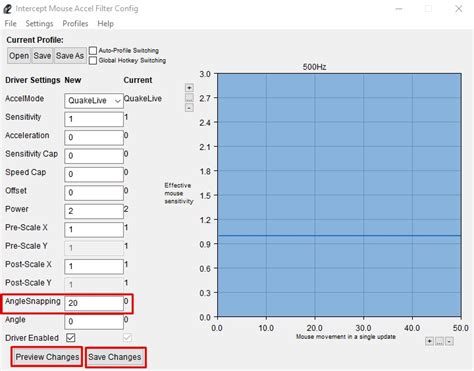474x371 pixels.
Task: Click the Speed Cap input field
Action: [x=94, y=174]
